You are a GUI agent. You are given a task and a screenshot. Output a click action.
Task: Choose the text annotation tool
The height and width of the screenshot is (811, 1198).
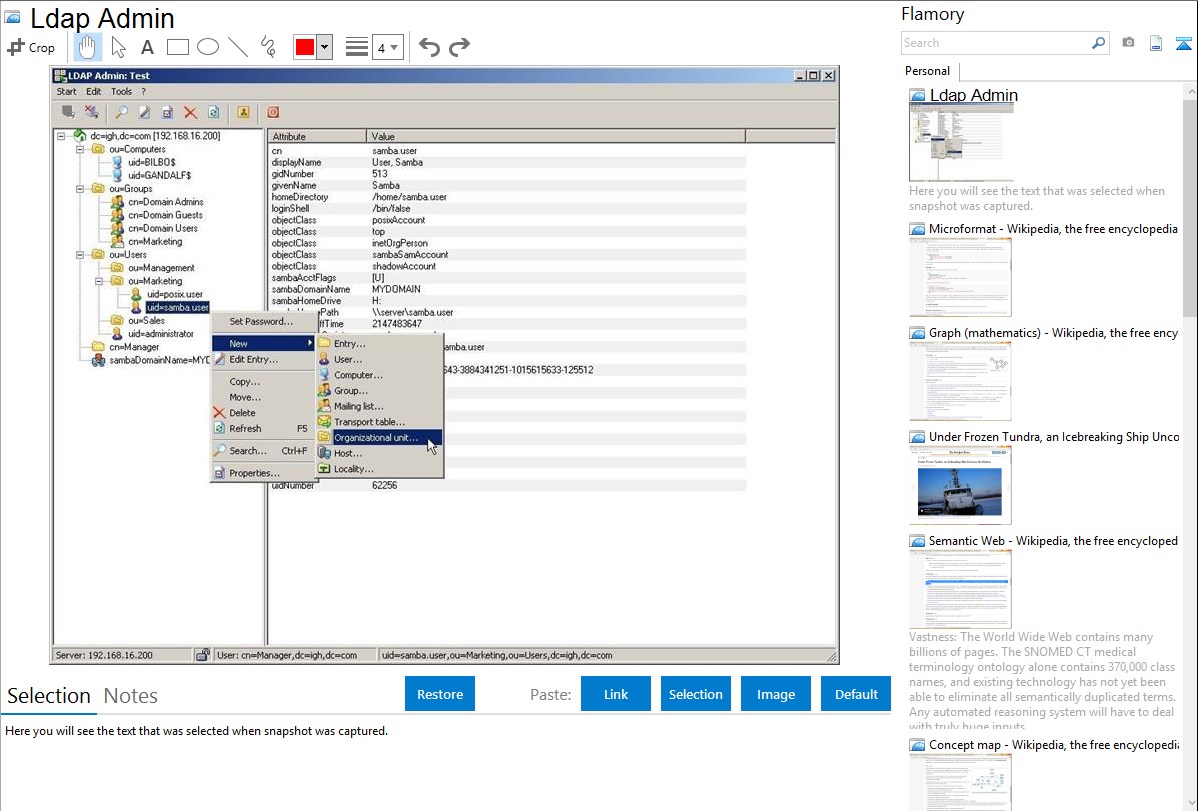pyautogui.click(x=147, y=47)
